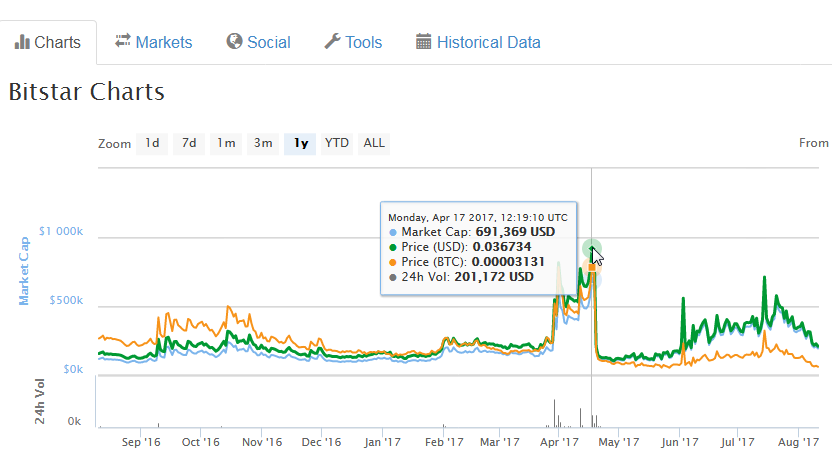This screenshot has width=832, height=465.
Task: Show ALL time chart range
Action: 374,143
